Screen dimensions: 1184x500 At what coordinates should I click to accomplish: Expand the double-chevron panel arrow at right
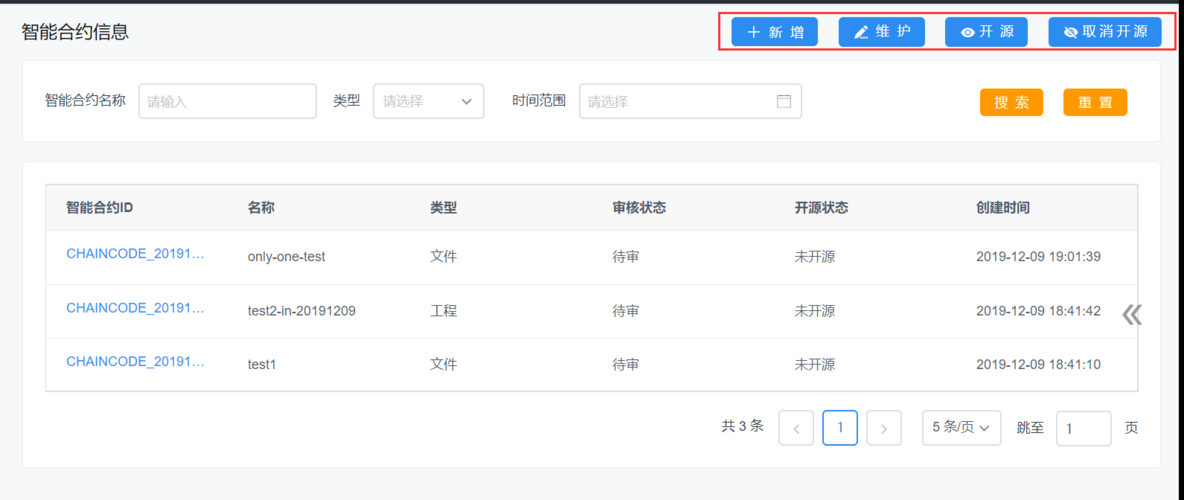[x=1131, y=315]
